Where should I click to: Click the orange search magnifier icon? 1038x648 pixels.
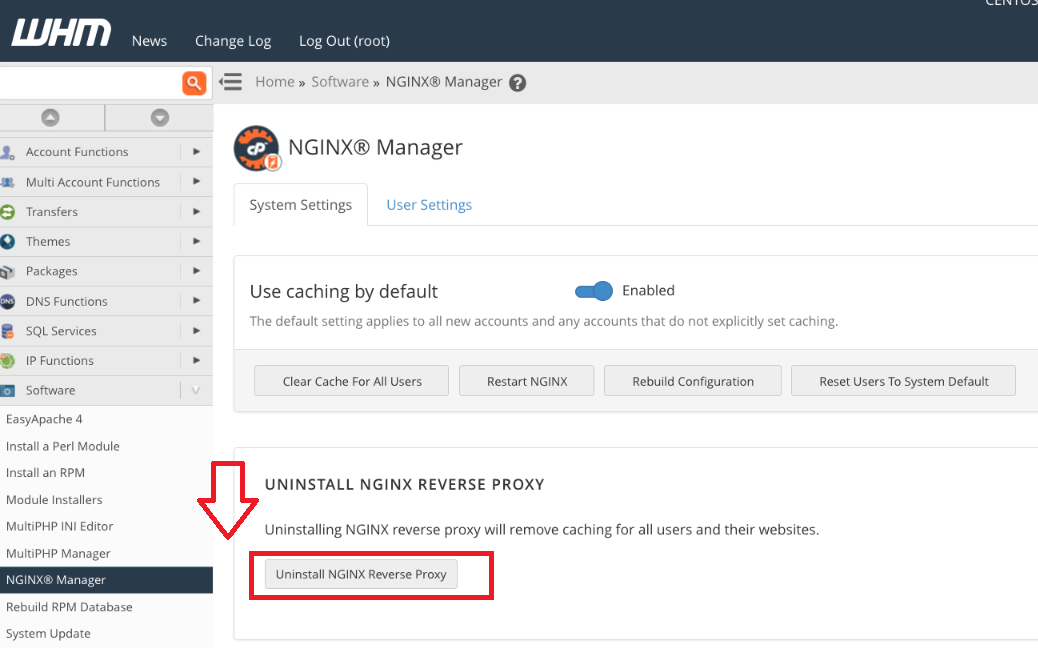click(194, 83)
